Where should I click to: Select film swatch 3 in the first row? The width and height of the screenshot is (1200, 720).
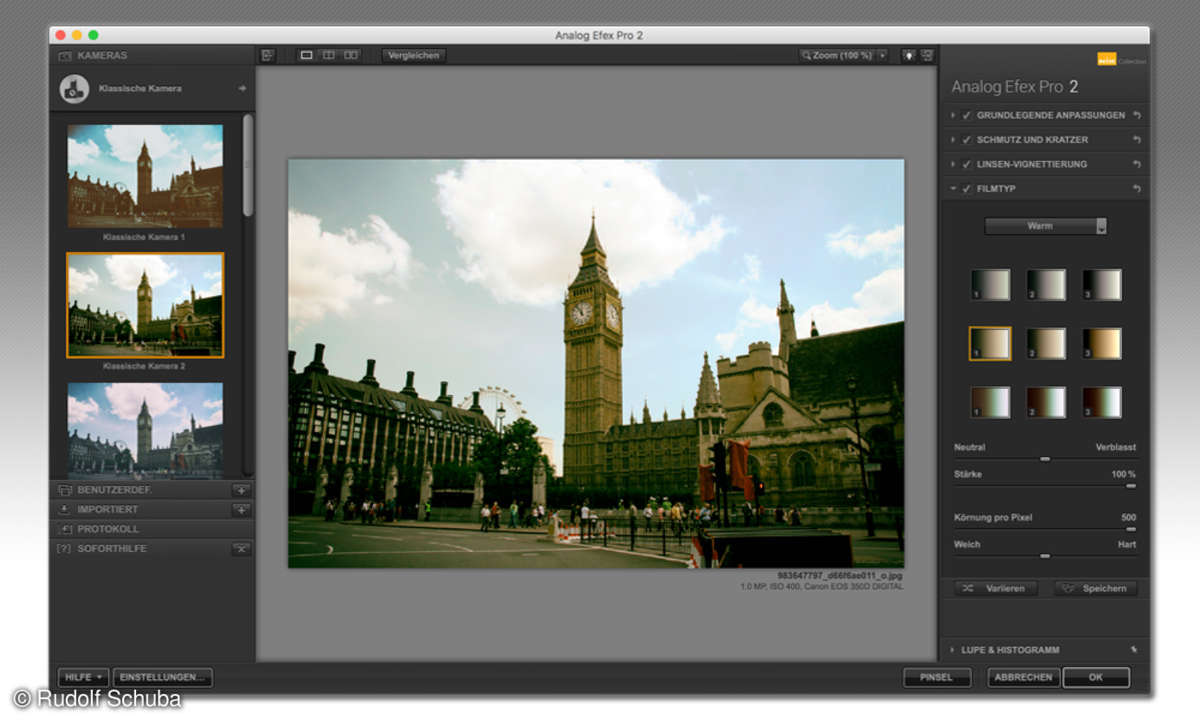tap(1102, 285)
